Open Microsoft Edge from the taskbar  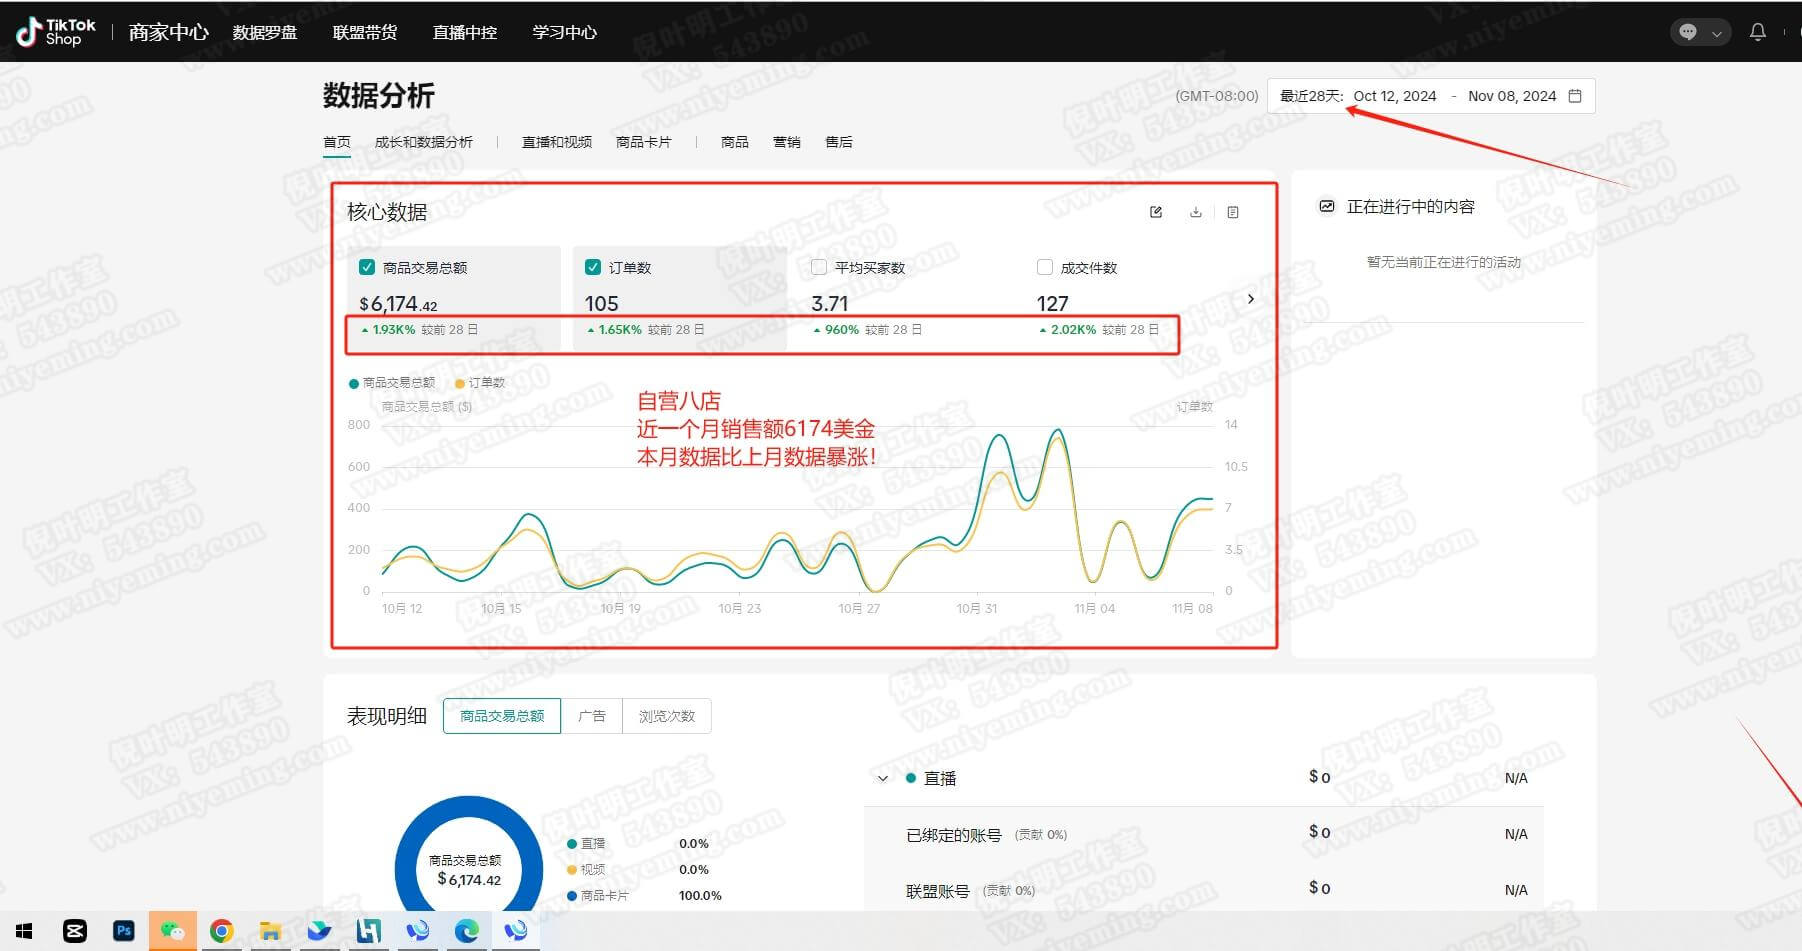click(x=466, y=931)
